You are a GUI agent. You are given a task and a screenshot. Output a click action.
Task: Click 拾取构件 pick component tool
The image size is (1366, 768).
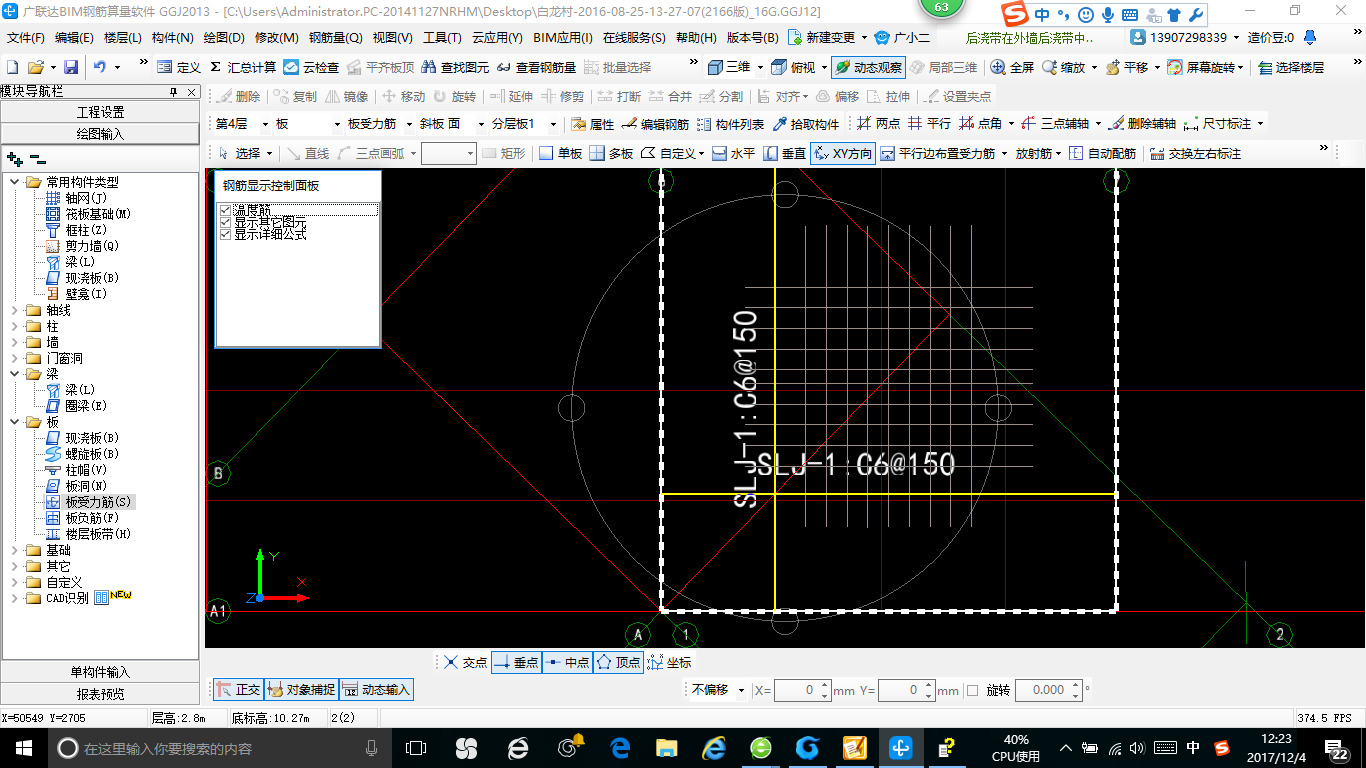point(805,124)
